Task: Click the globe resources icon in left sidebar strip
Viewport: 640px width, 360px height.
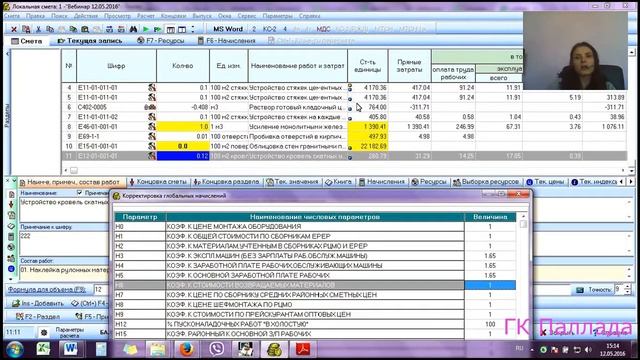Action: tap(11, 247)
